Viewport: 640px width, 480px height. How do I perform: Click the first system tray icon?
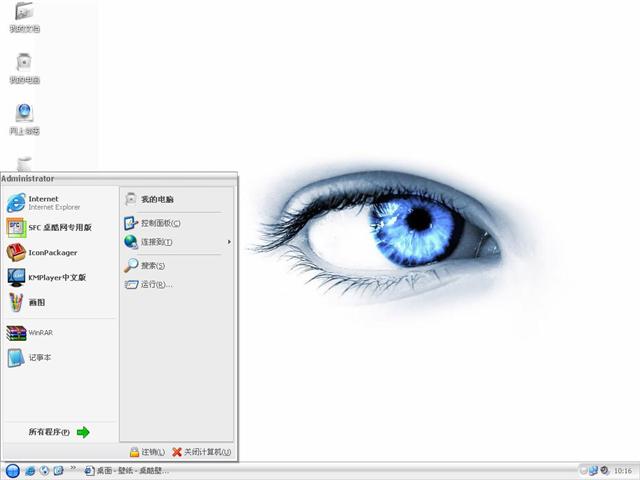click(x=584, y=471)
